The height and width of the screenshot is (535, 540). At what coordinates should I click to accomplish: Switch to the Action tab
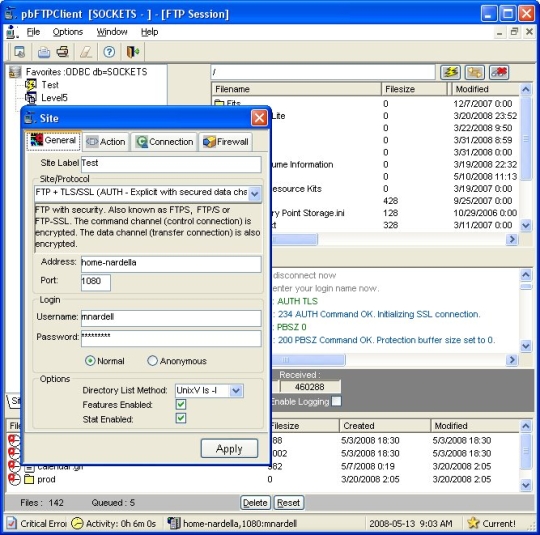106,142
